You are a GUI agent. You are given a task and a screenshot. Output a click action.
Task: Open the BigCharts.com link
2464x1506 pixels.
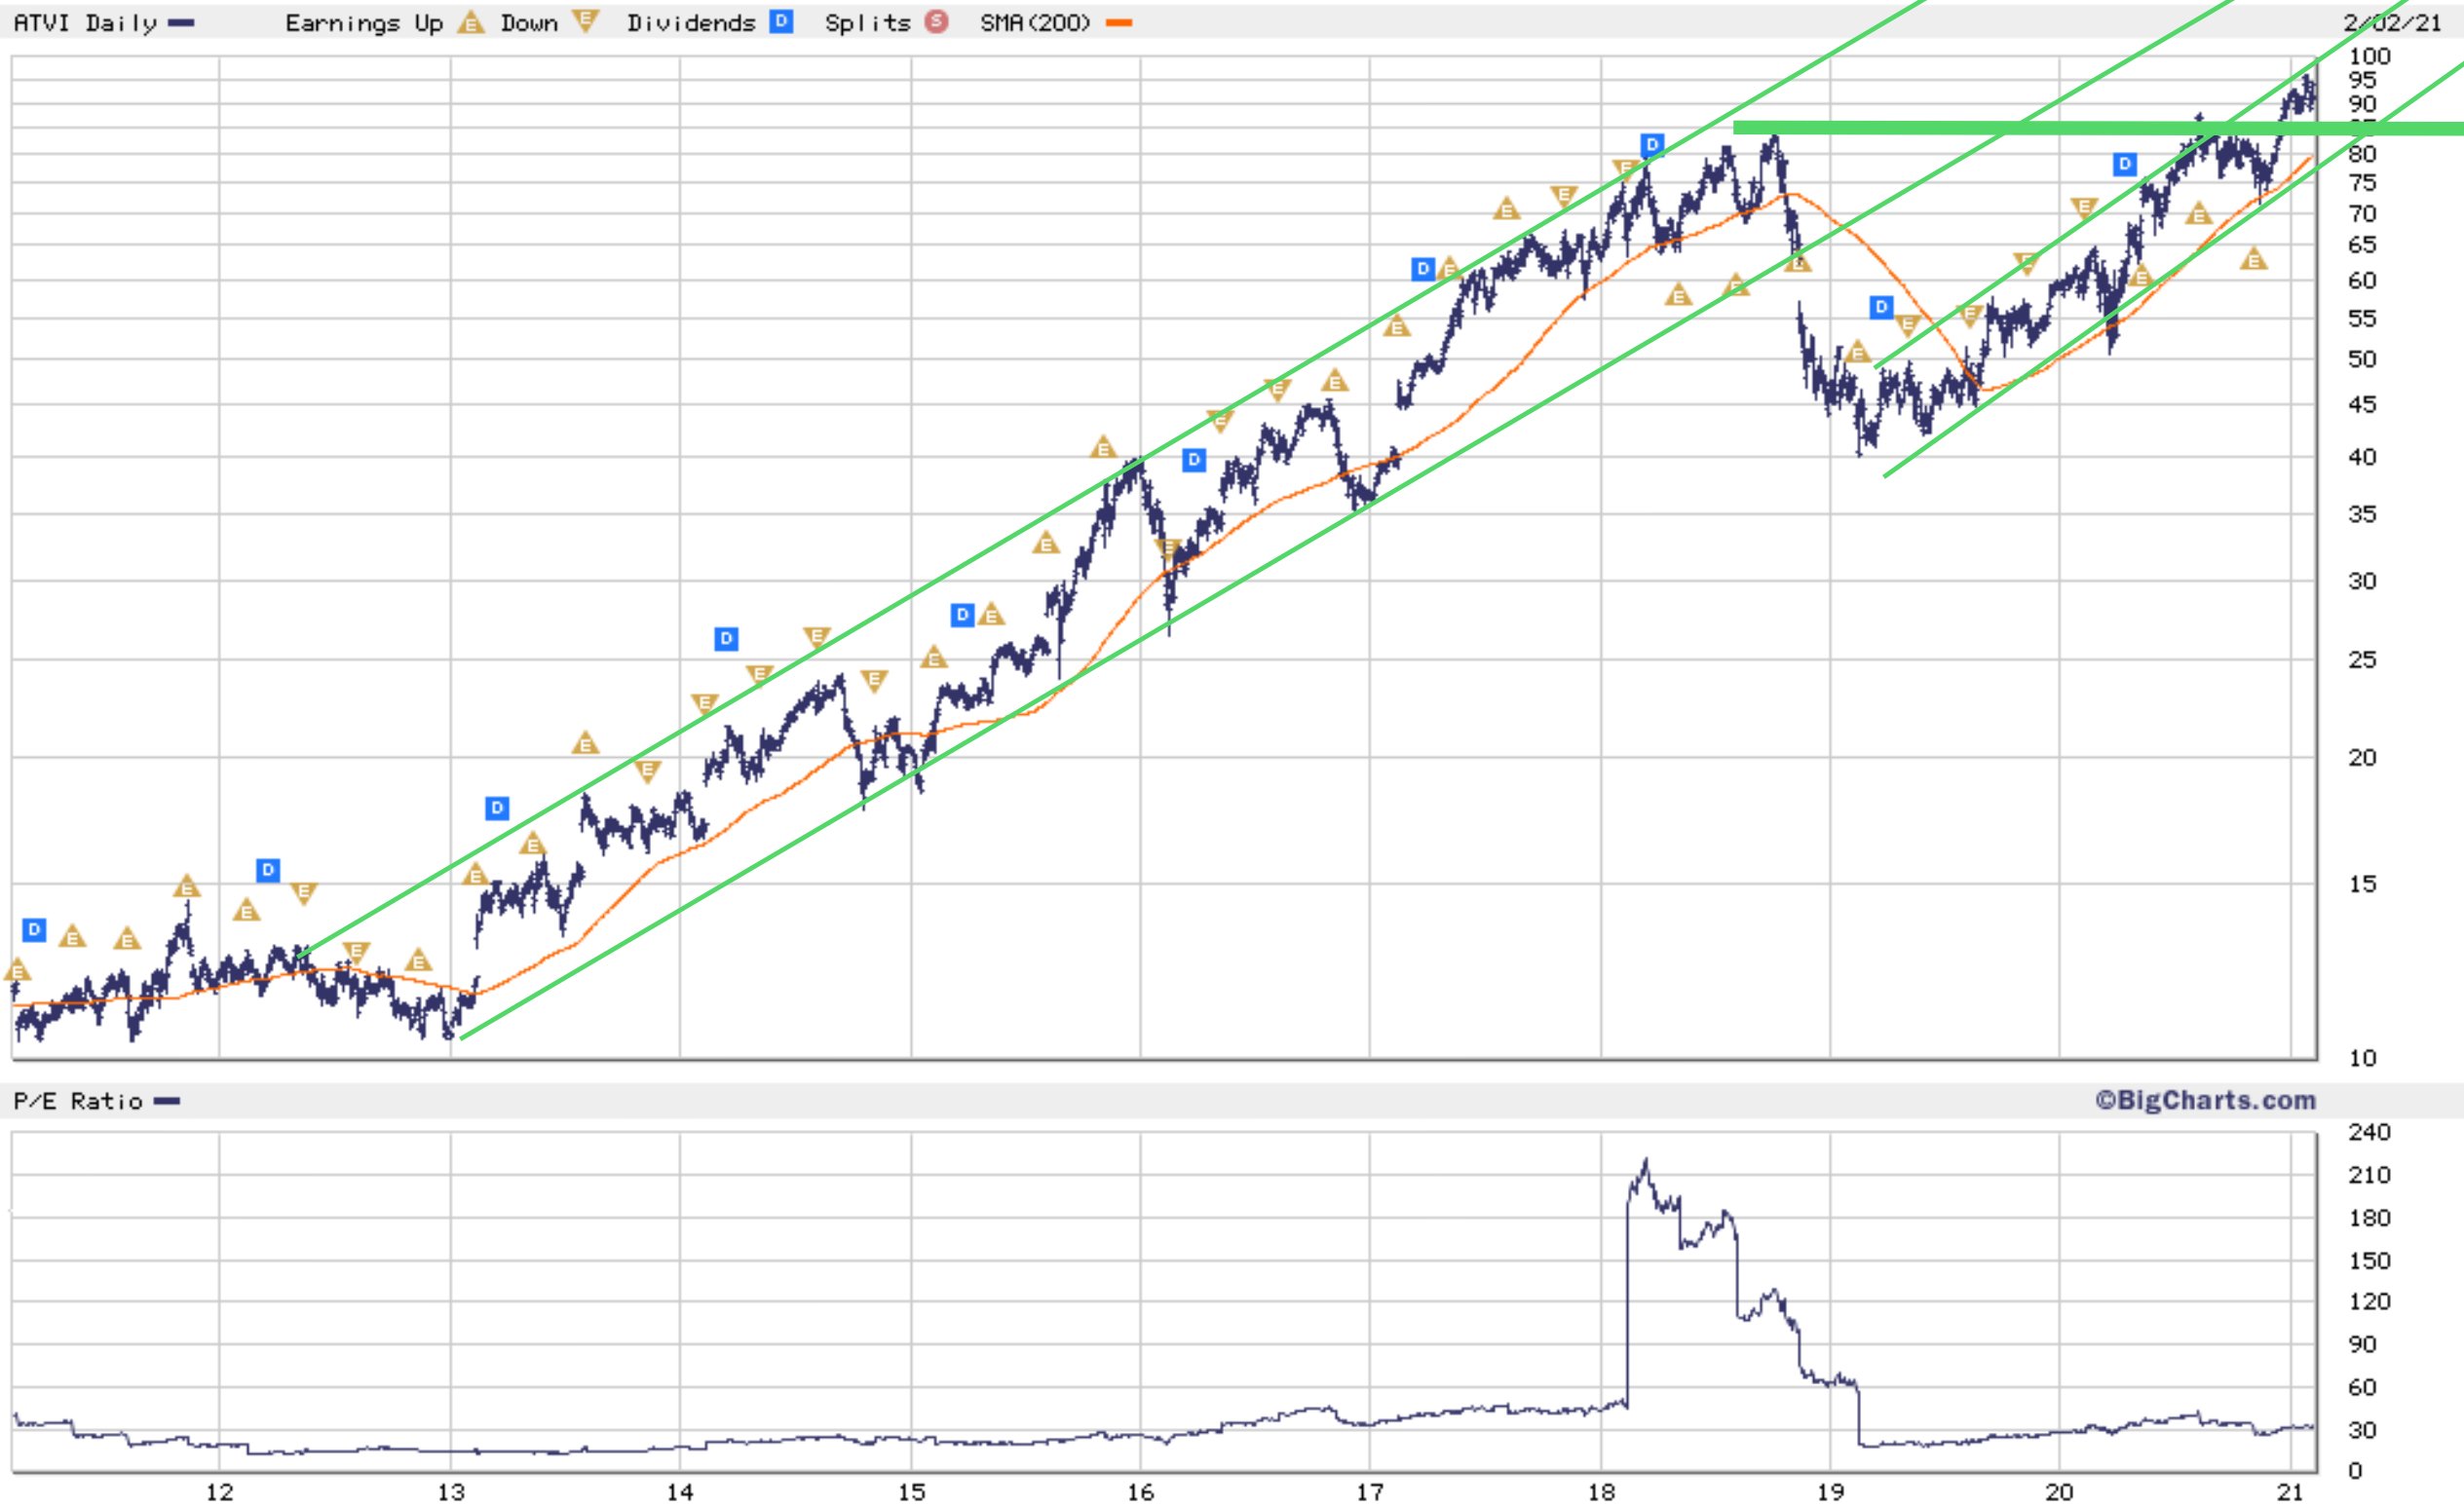(x=2205, y=1101)
